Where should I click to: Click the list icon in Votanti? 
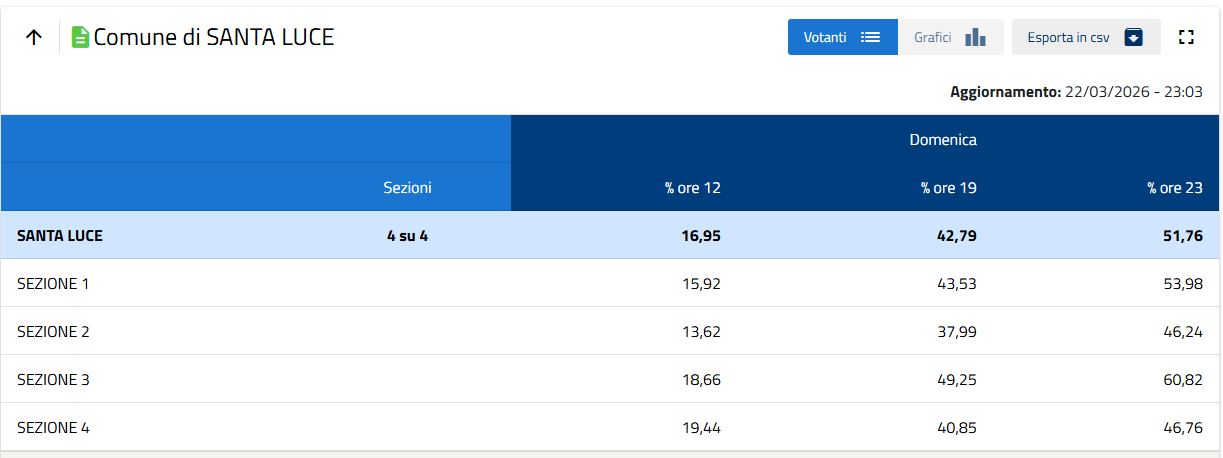coord(870,38)
